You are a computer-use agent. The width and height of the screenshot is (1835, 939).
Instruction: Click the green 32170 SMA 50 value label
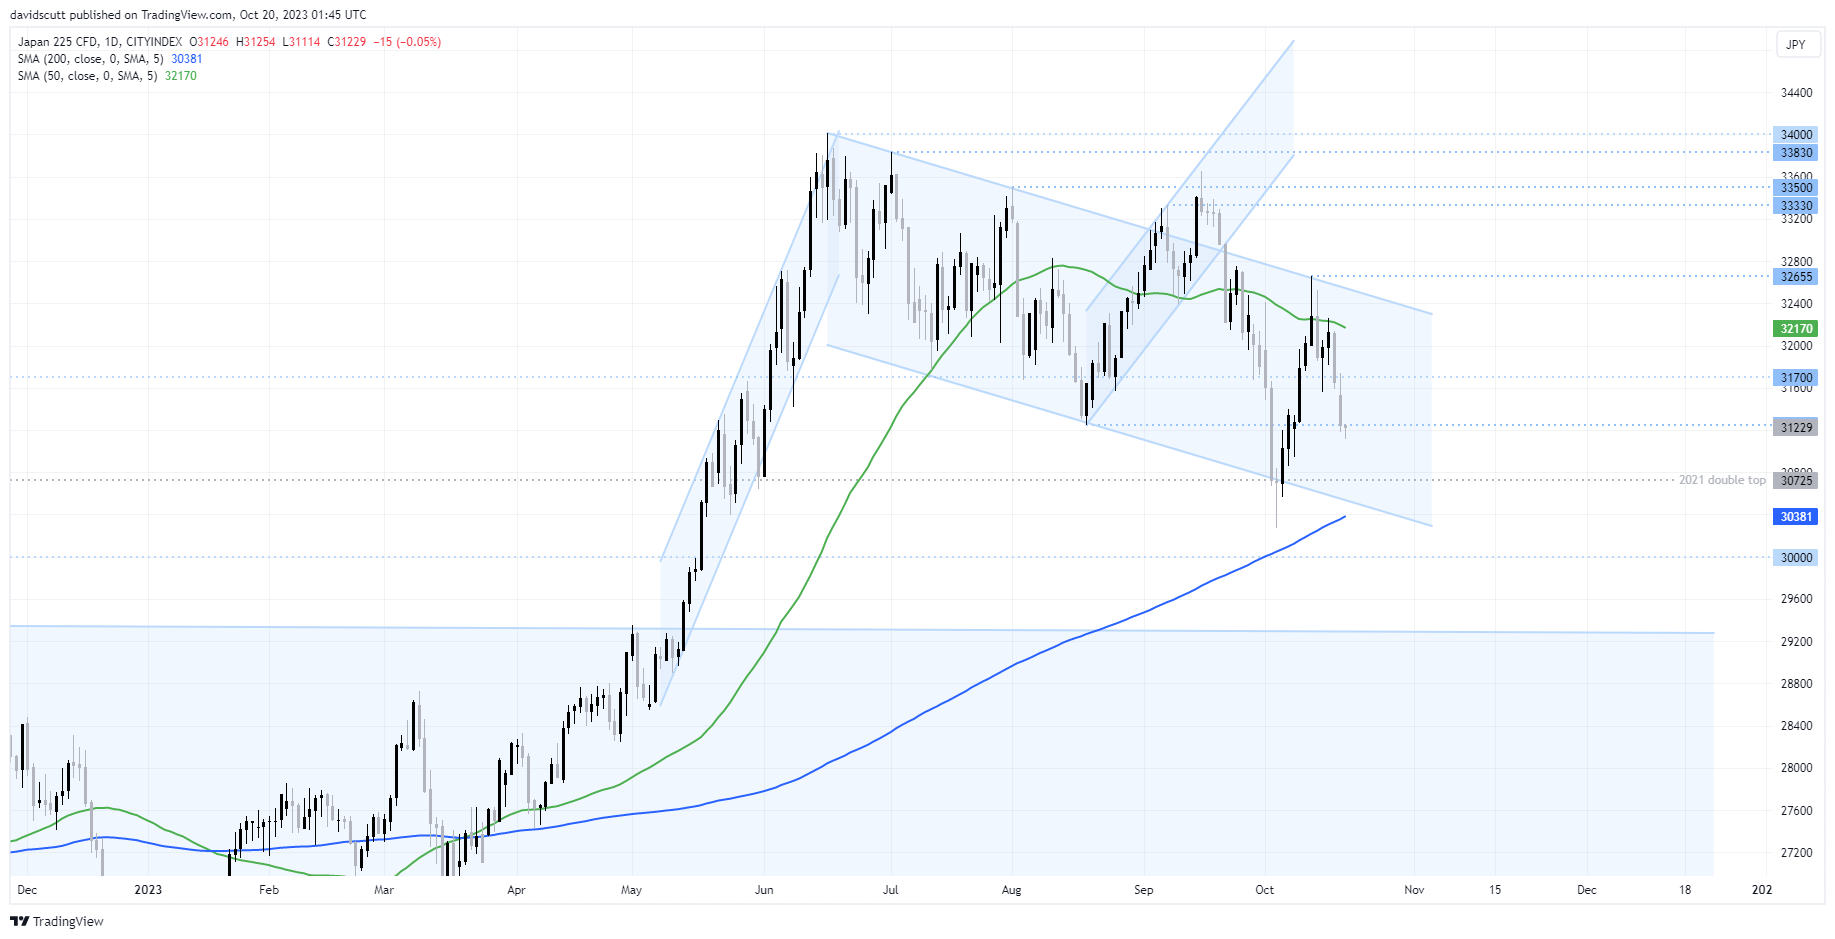[1796, 328]
